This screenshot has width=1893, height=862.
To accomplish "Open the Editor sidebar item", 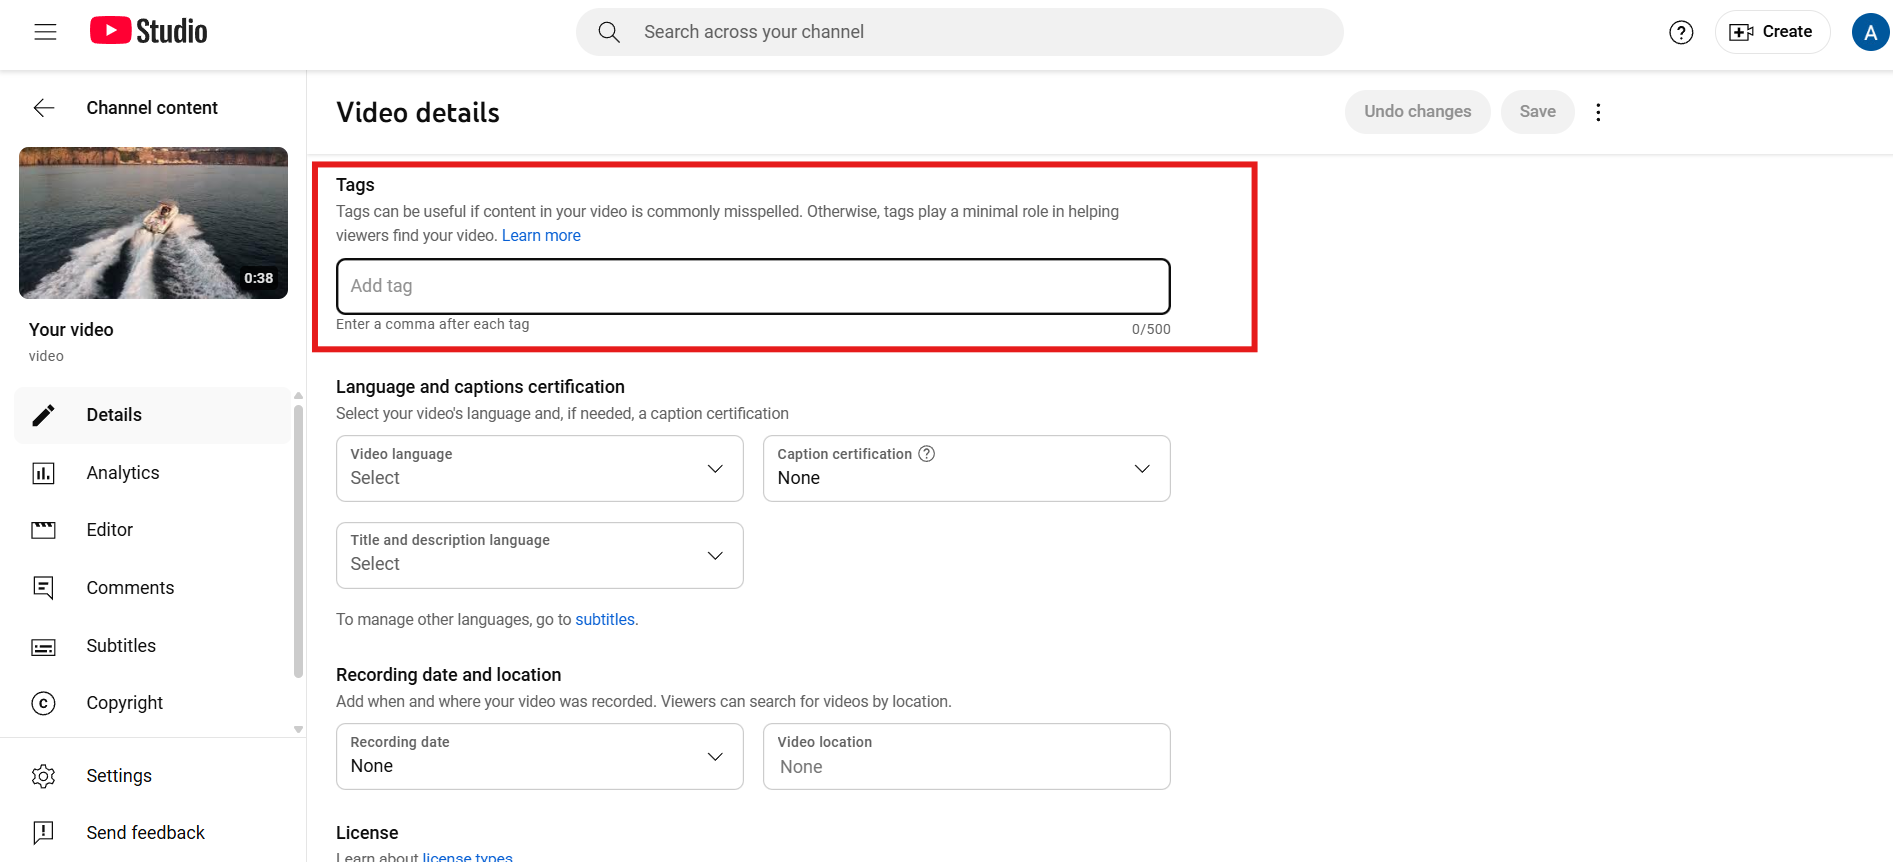I will pyautogui.click(x=109, y=530).
